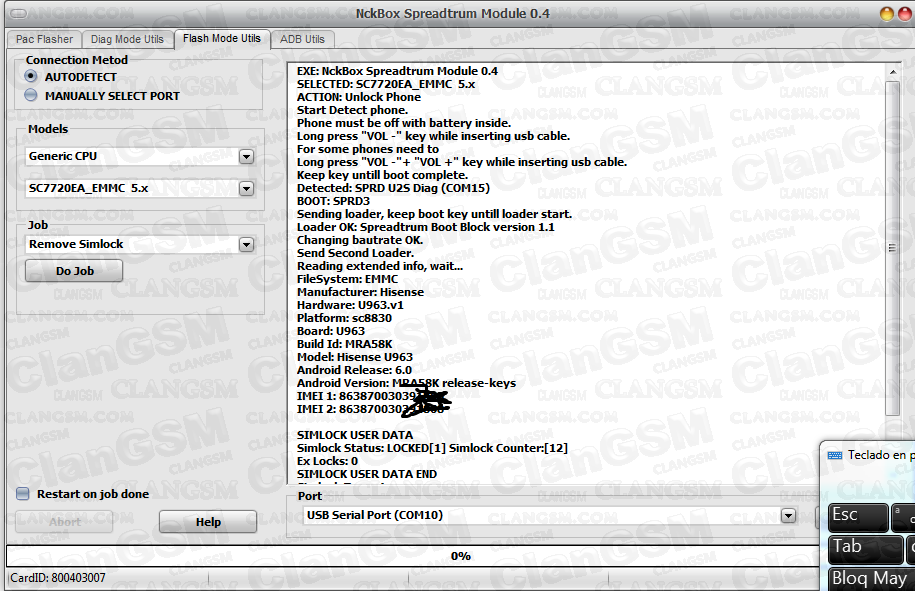Click the BOOT: SPRD3 log line
This screenshot has width=915, height=591.
click(333, 201)
